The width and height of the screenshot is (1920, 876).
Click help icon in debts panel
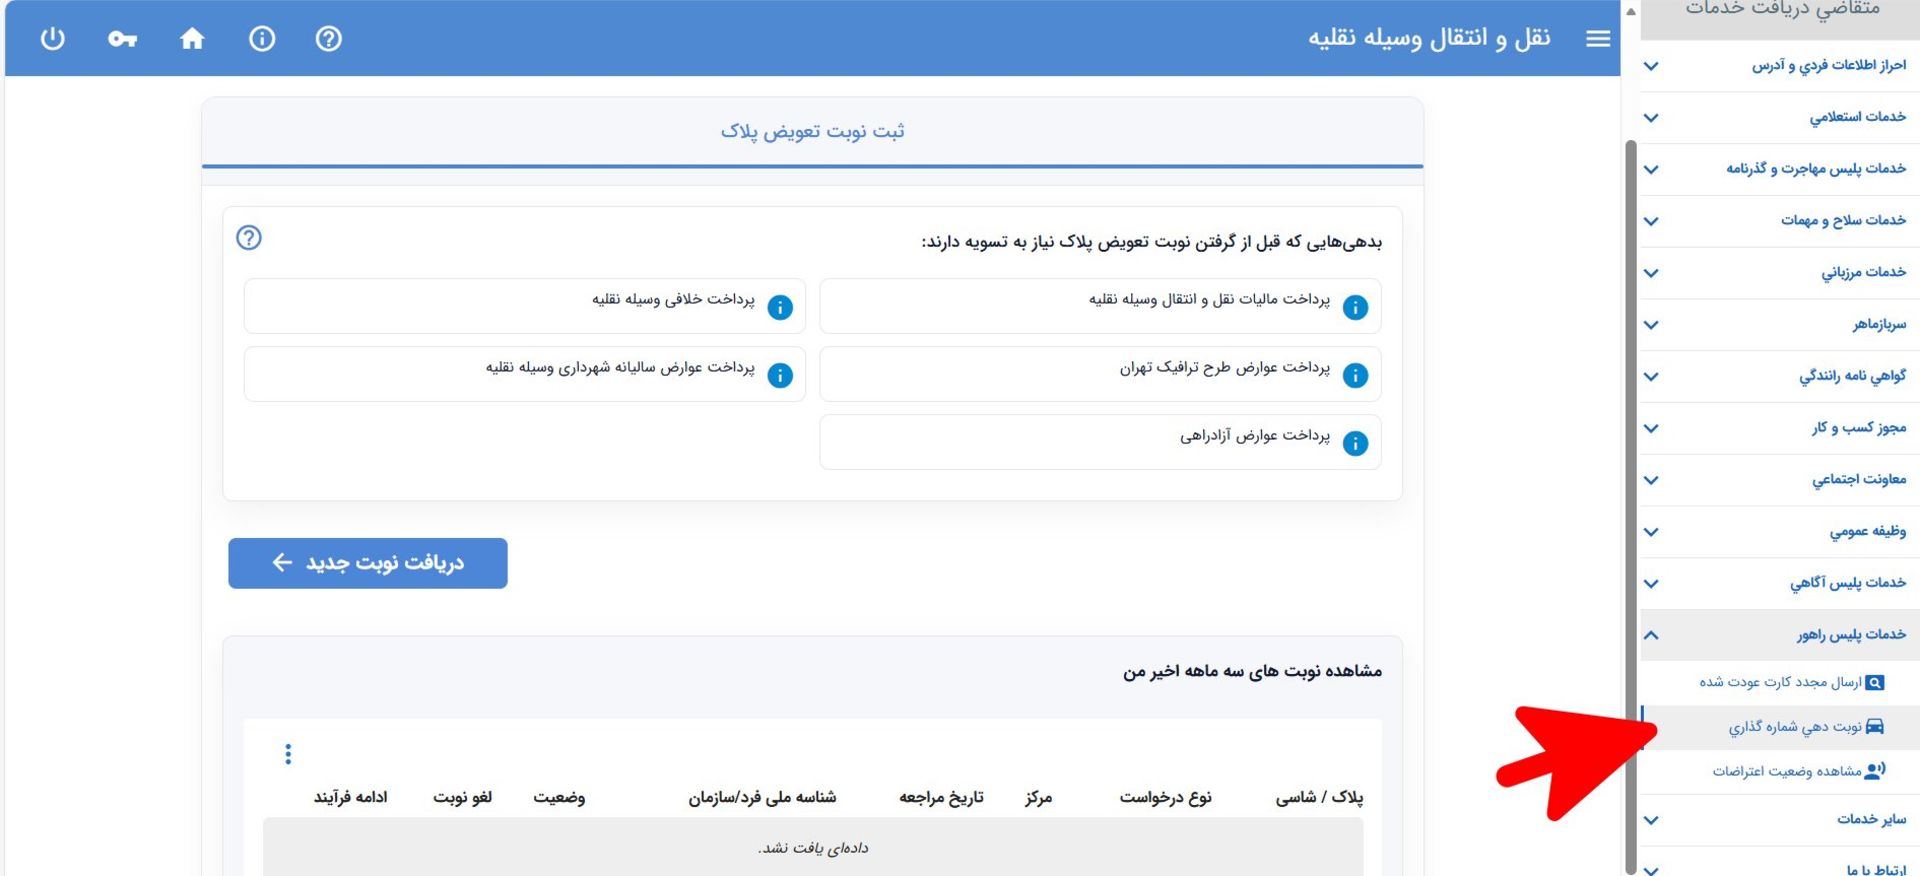(x=249, y=237)
